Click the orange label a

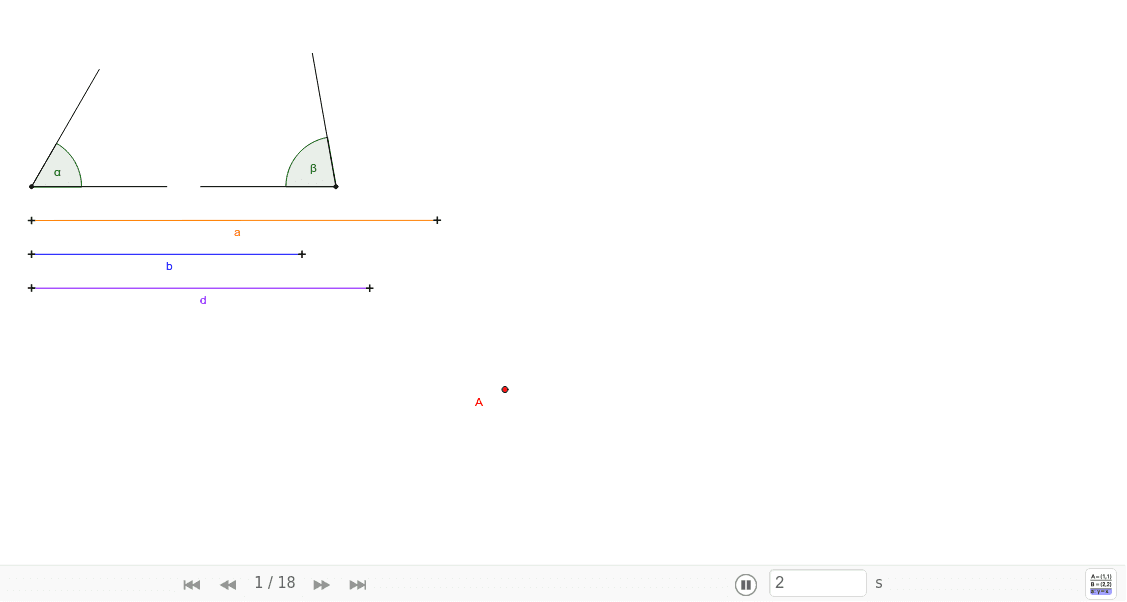tap(237, 233)
